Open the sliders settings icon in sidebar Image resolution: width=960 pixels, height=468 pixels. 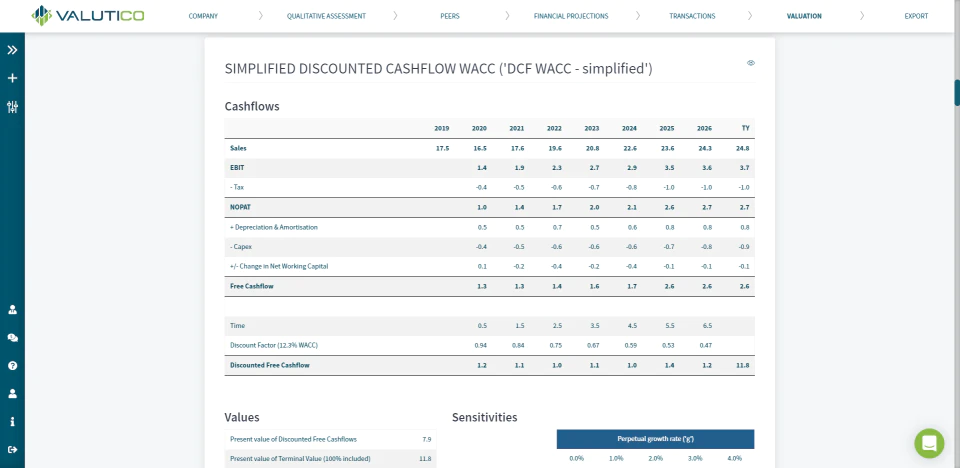point(12,107)
